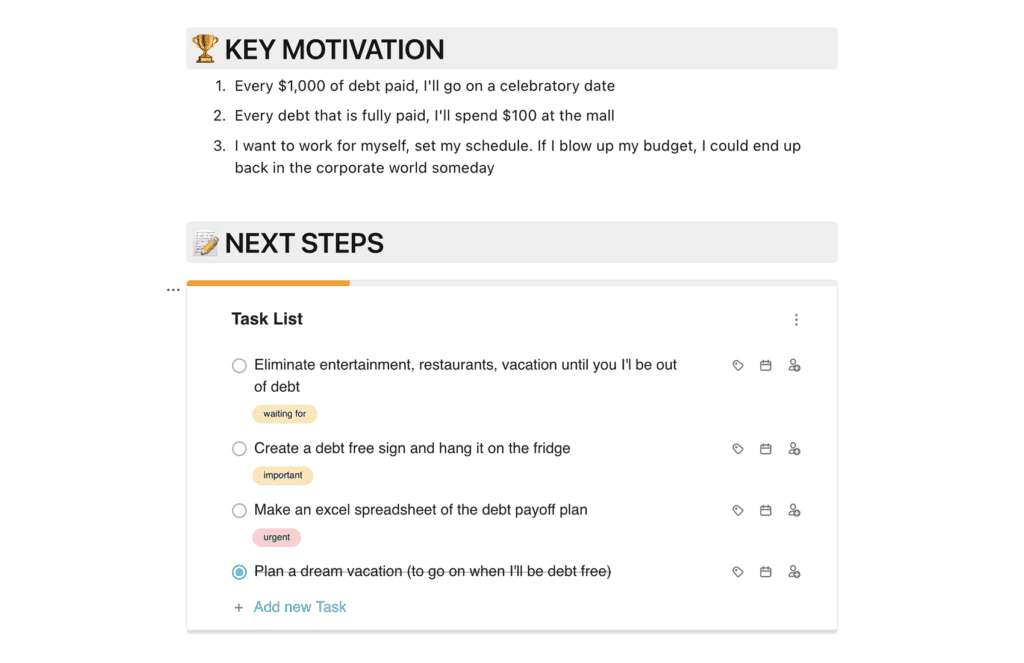1024x663 pixels.
Task: Set a due date for the "Eliminate entertainment" task
Action: (x=766, y=365)
